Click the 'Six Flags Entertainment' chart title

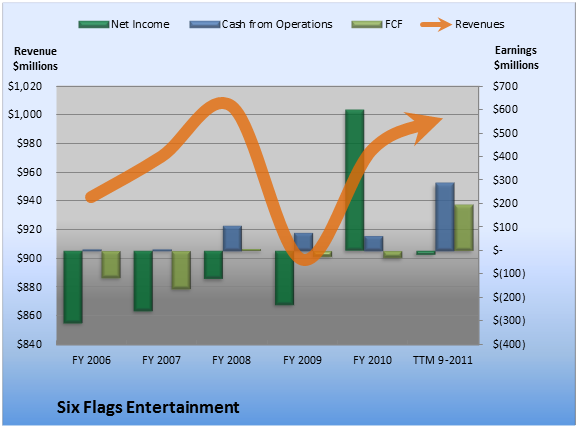tap(148, 407)
